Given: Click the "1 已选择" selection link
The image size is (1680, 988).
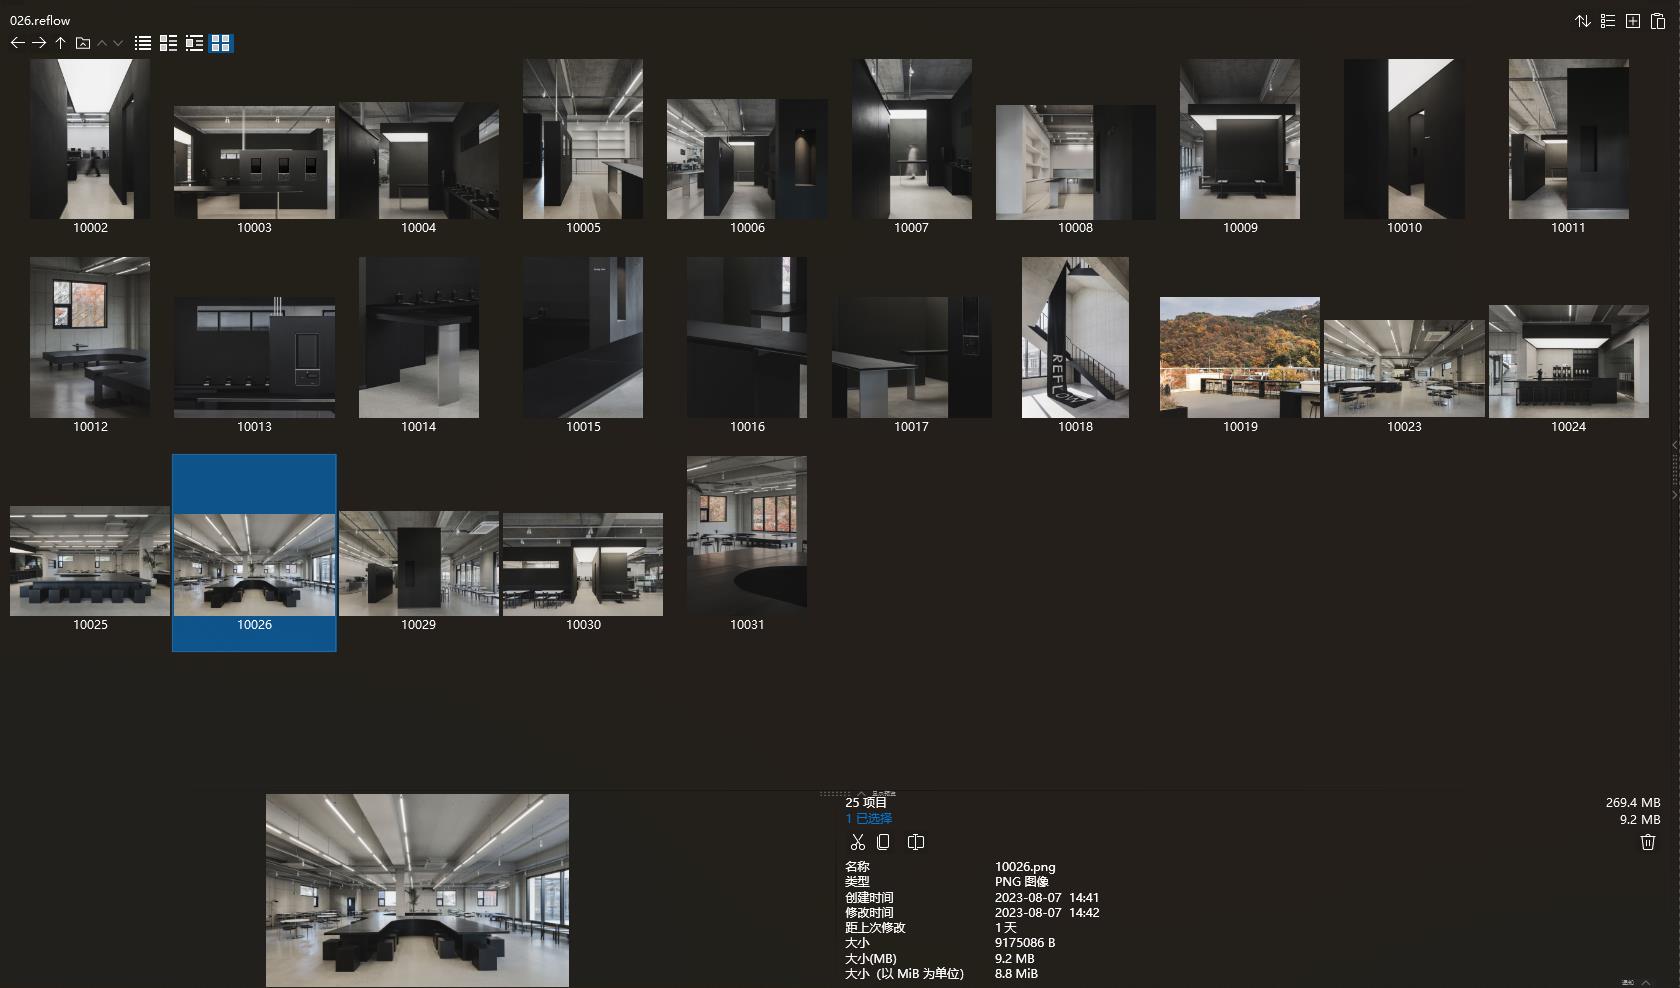Looking at the screenshot, I should [869, 819].
